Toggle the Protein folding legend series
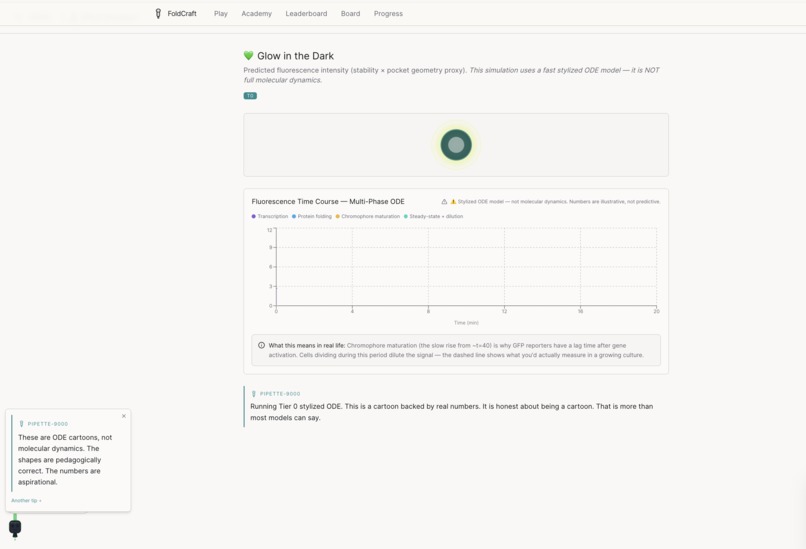Screen dimensions: 806x549 312,216
